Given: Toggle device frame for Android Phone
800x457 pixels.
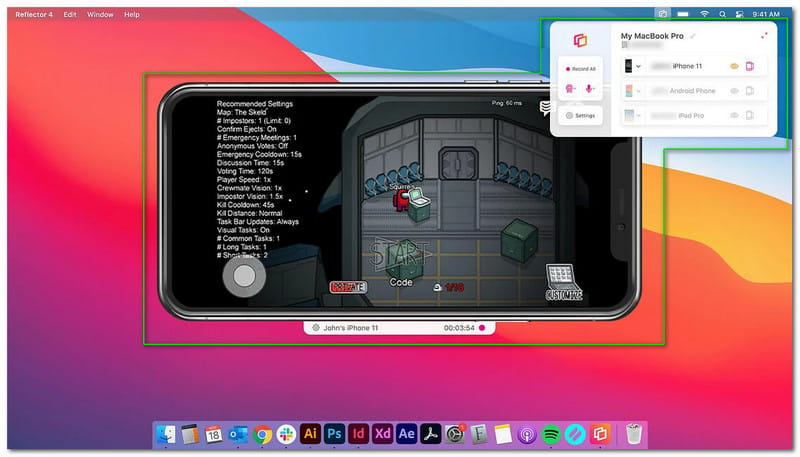Looking at the screenshot, I should pos(750,91).
